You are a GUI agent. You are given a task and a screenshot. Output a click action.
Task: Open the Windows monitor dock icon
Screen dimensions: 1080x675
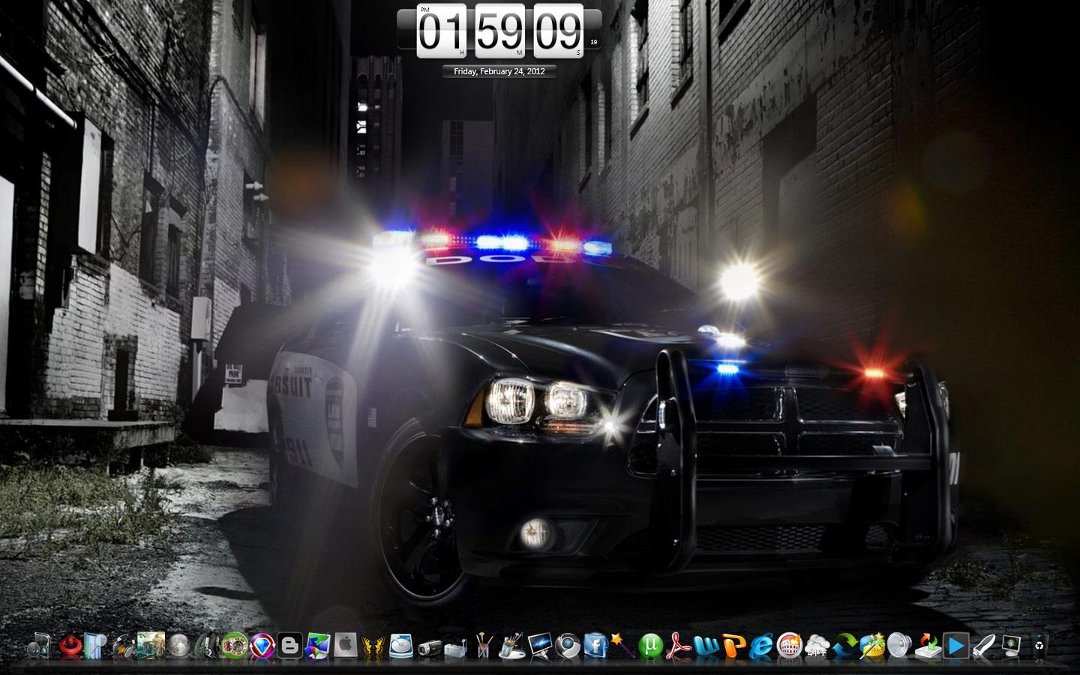1011,645
